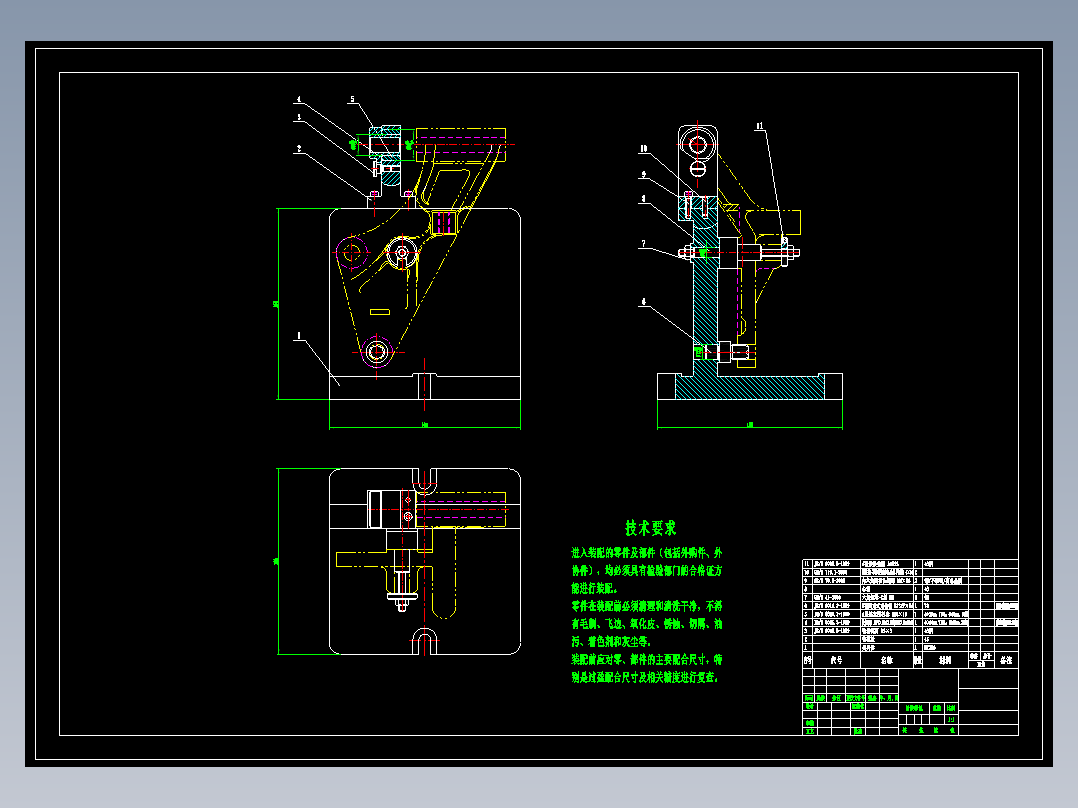Image resolution: width=1078 pixels, height=808 pixels.
Task: Click part balloon number 7 in side view
Action: (644, 243)
